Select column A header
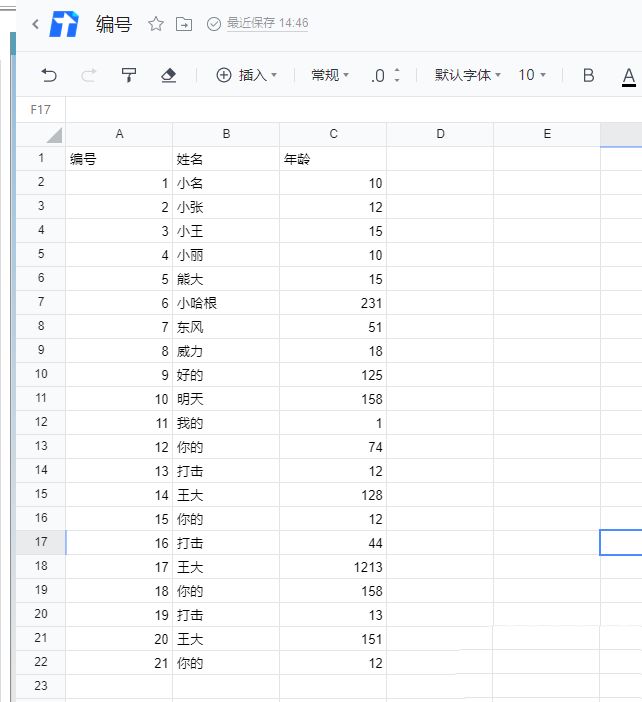The image size is (642, 702). [x=119, y=134]
